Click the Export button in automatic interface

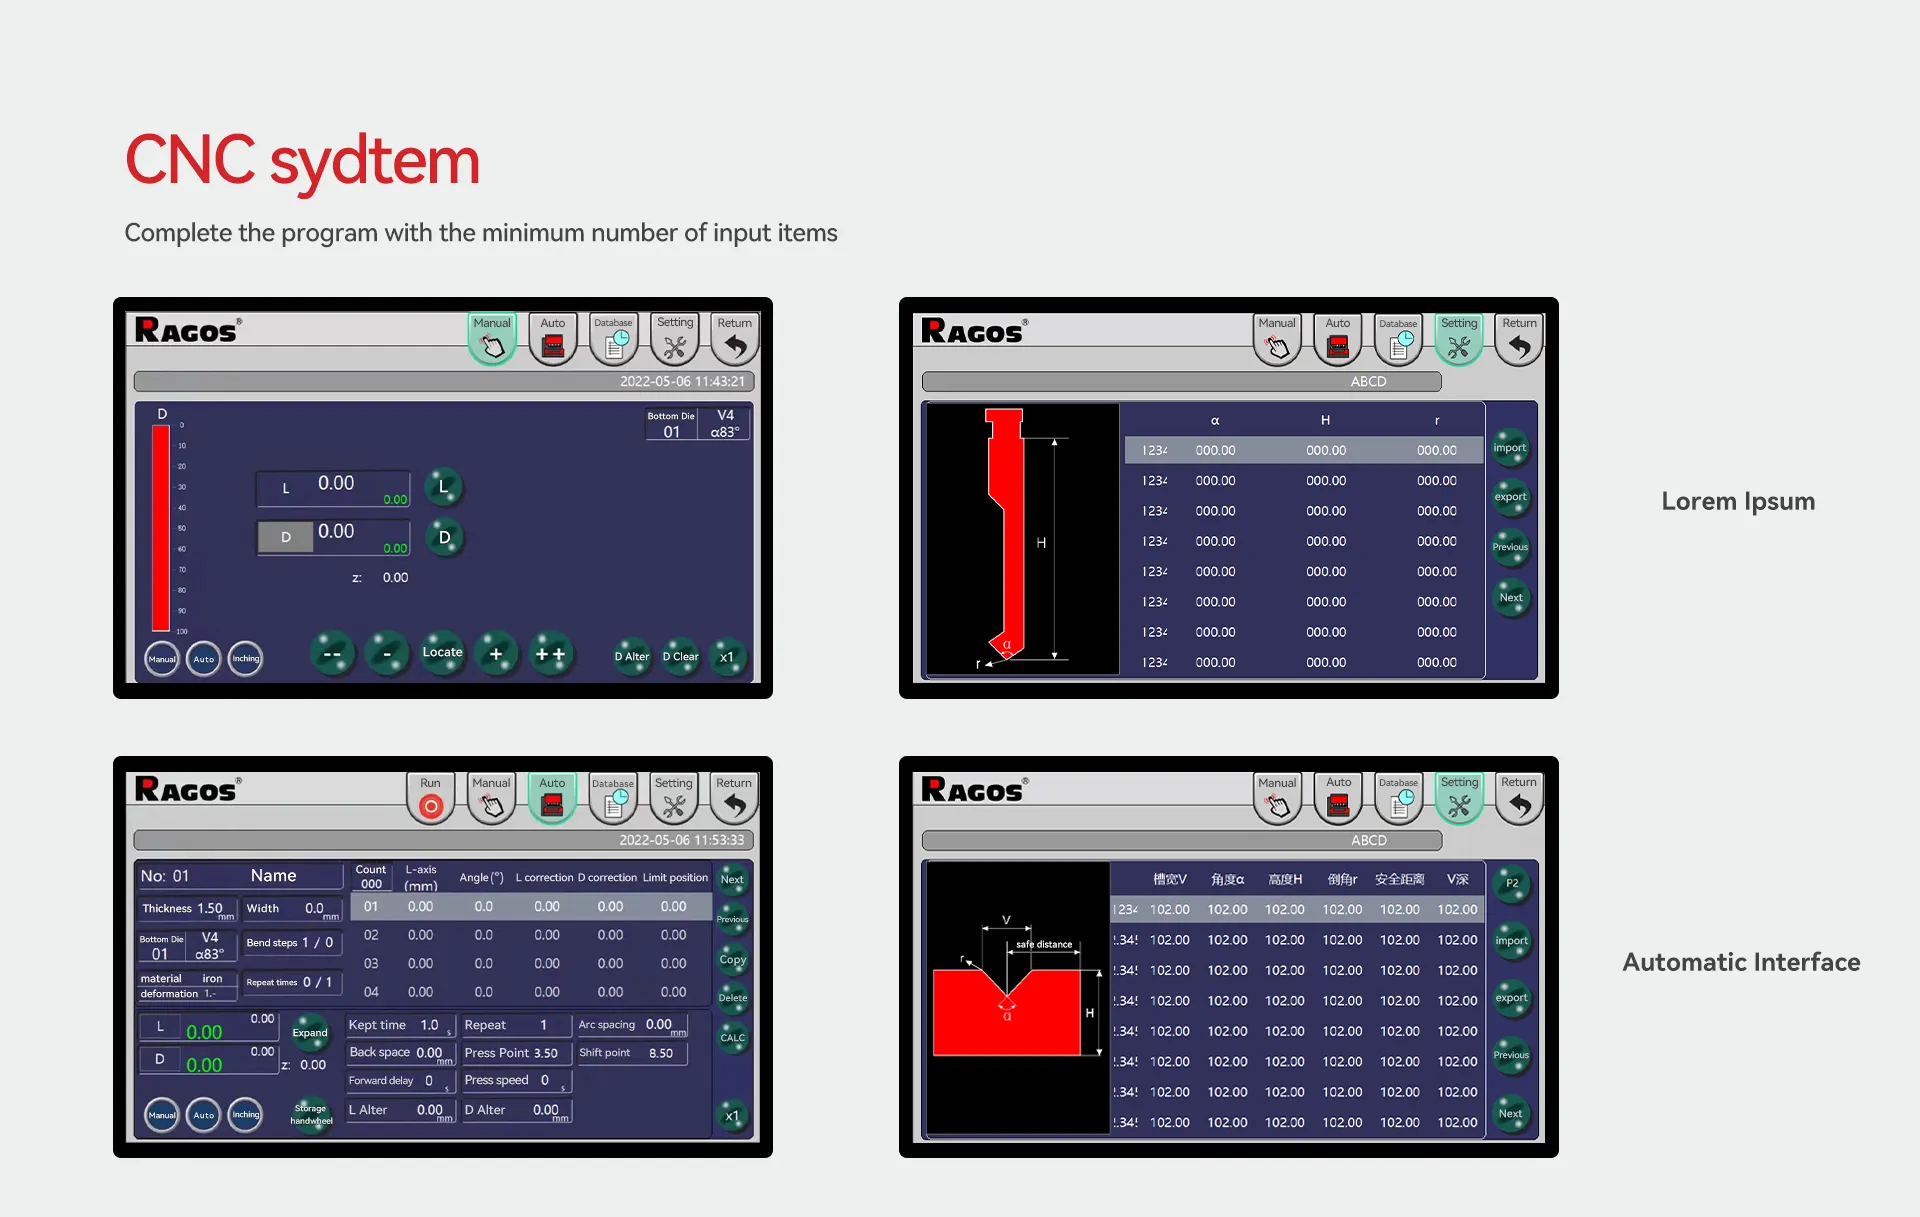pos(1514,1002)
